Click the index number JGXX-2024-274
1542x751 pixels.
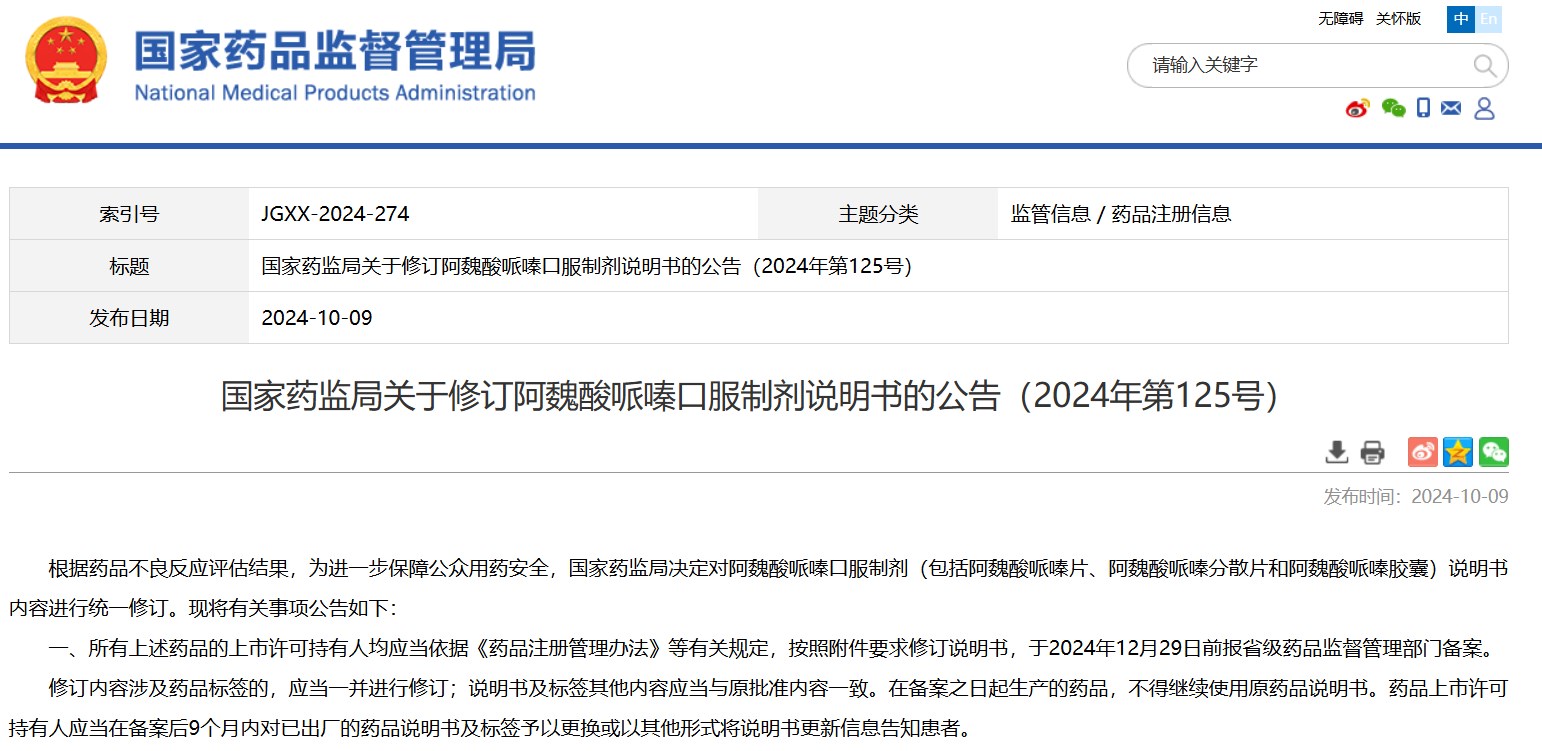335,214
